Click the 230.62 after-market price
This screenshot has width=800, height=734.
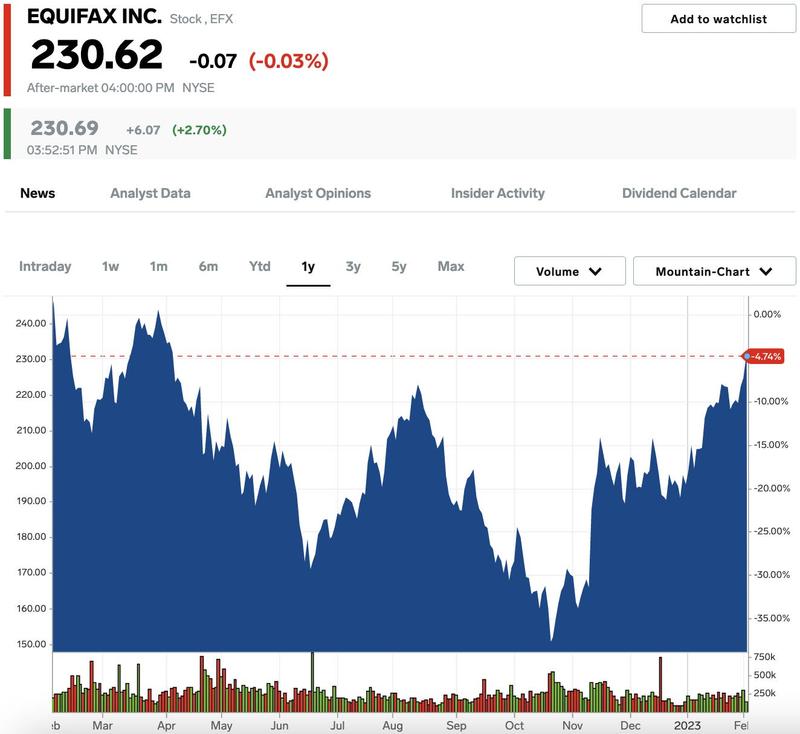(x=97, y=55)
